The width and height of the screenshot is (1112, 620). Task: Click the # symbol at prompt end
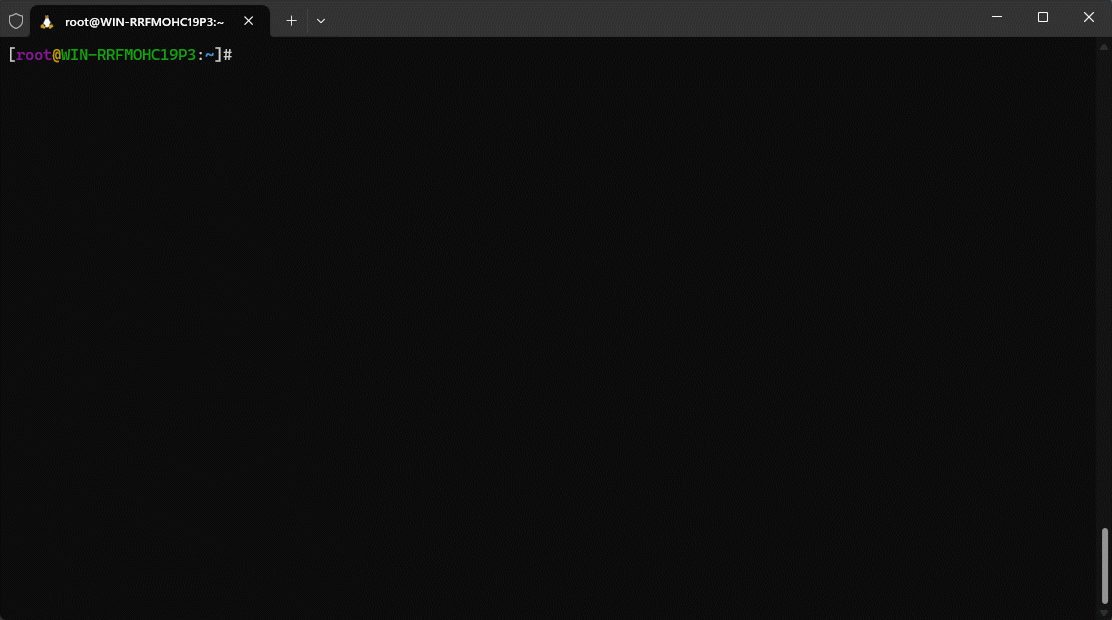point(228,55)
